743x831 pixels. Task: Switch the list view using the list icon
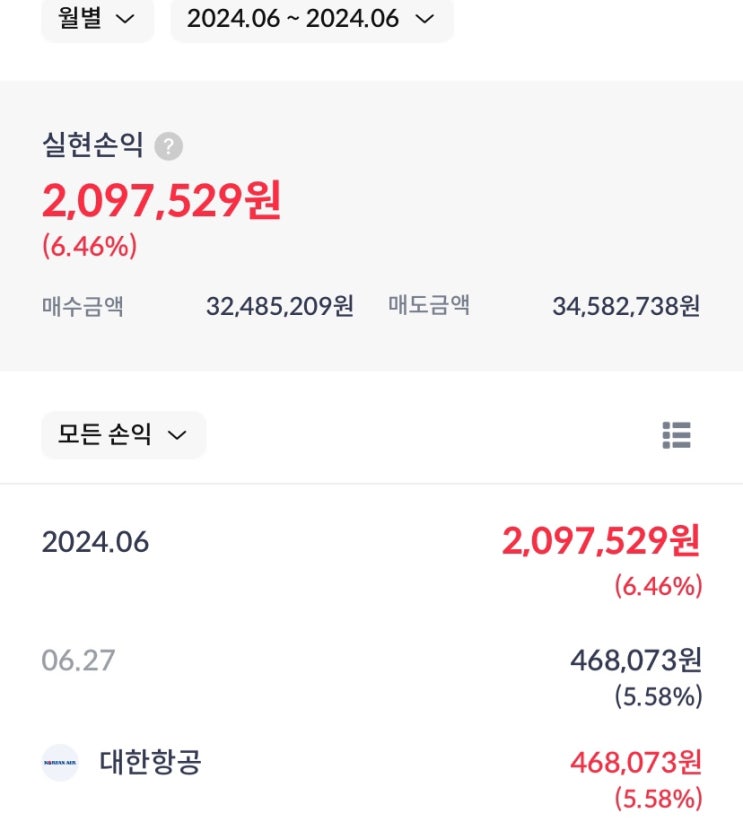coord(676,435)
